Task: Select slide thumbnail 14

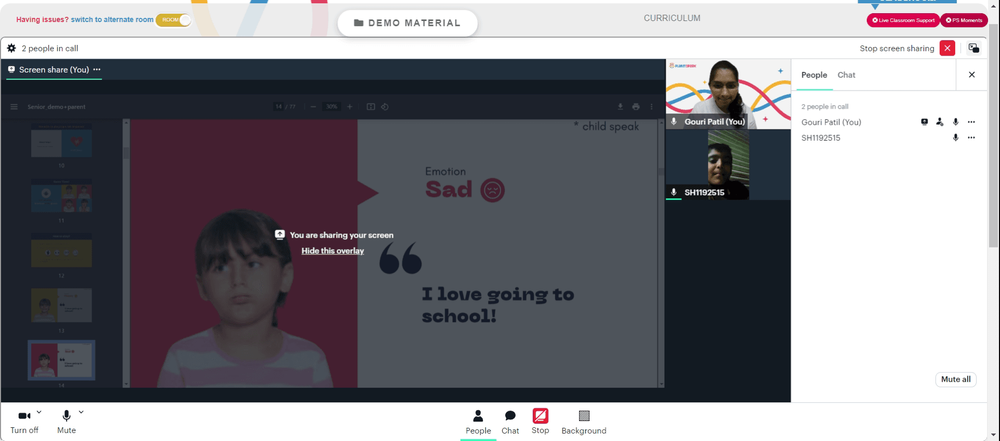Action: [x=61, y=360]
